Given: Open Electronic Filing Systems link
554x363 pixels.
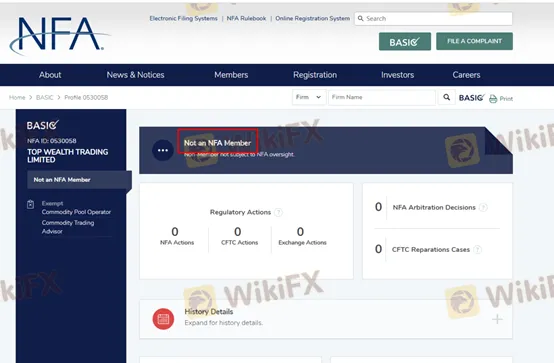Looking at the screenshot, I should [x=183, y=18].
